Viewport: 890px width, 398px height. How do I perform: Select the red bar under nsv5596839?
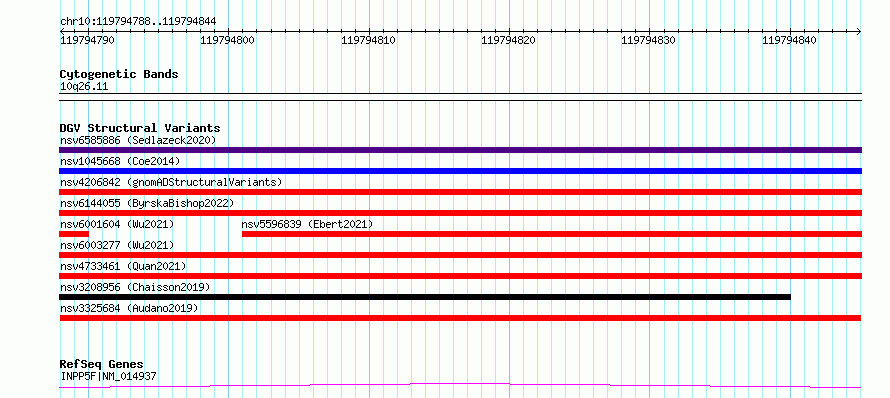[x=552, y=234]
